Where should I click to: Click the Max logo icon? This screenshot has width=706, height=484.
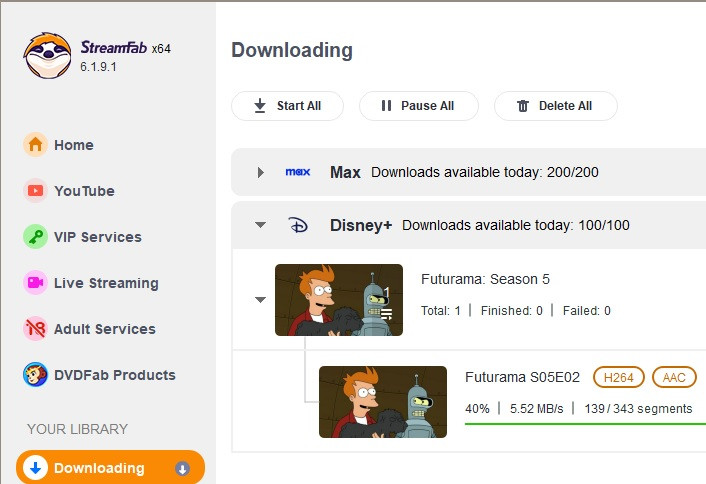(298, 172)
